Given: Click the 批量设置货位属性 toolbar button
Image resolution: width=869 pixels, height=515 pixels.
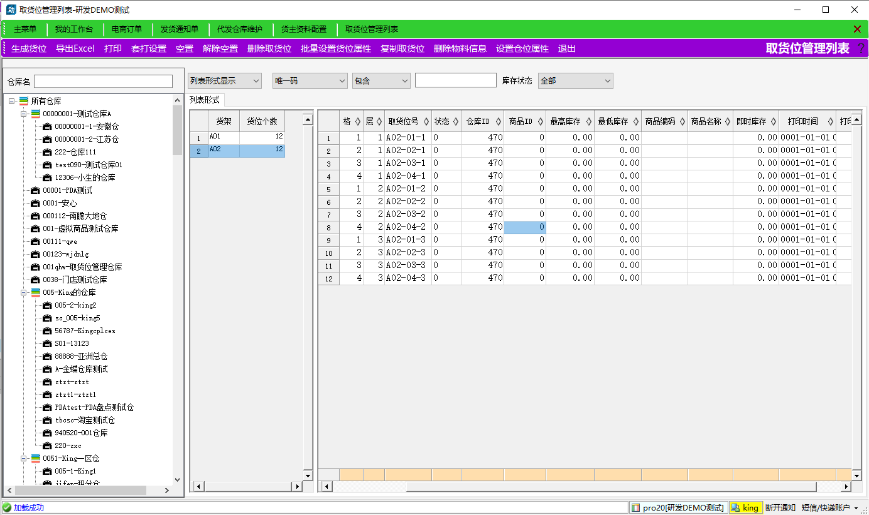Looking at the screenshot, I should point(336,48).
